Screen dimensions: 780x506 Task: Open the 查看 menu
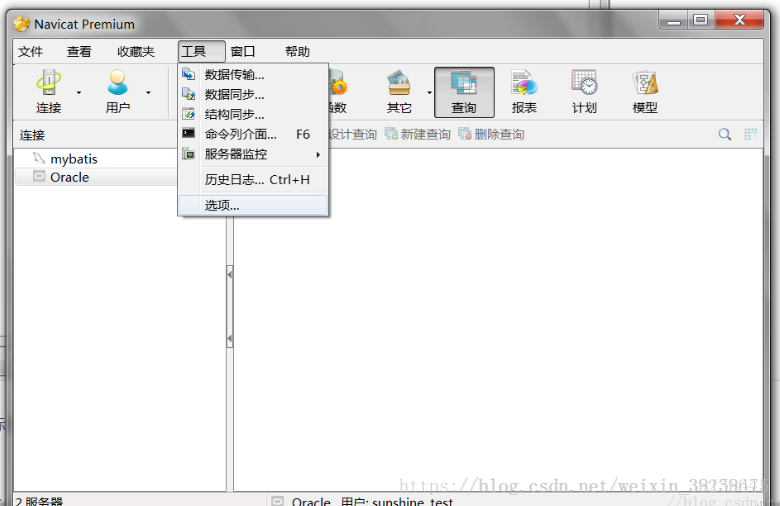79,51
